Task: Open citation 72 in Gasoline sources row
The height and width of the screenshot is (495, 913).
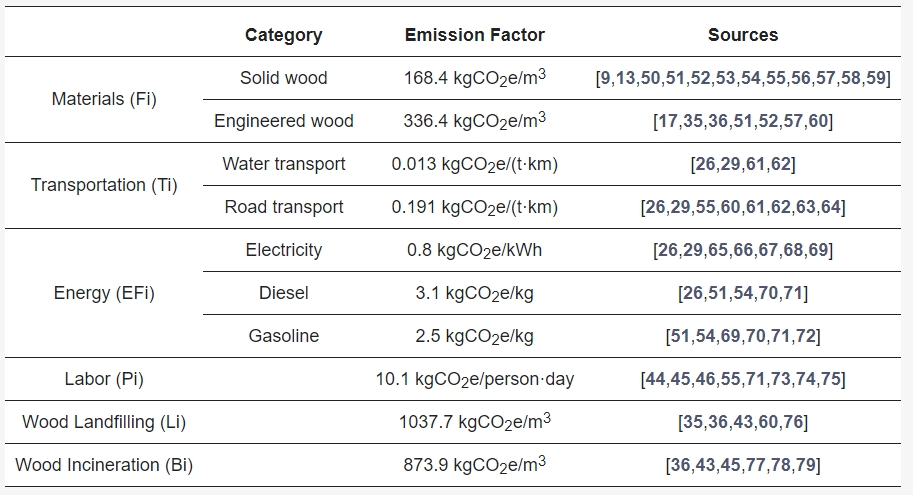Action: click(806, 336)
